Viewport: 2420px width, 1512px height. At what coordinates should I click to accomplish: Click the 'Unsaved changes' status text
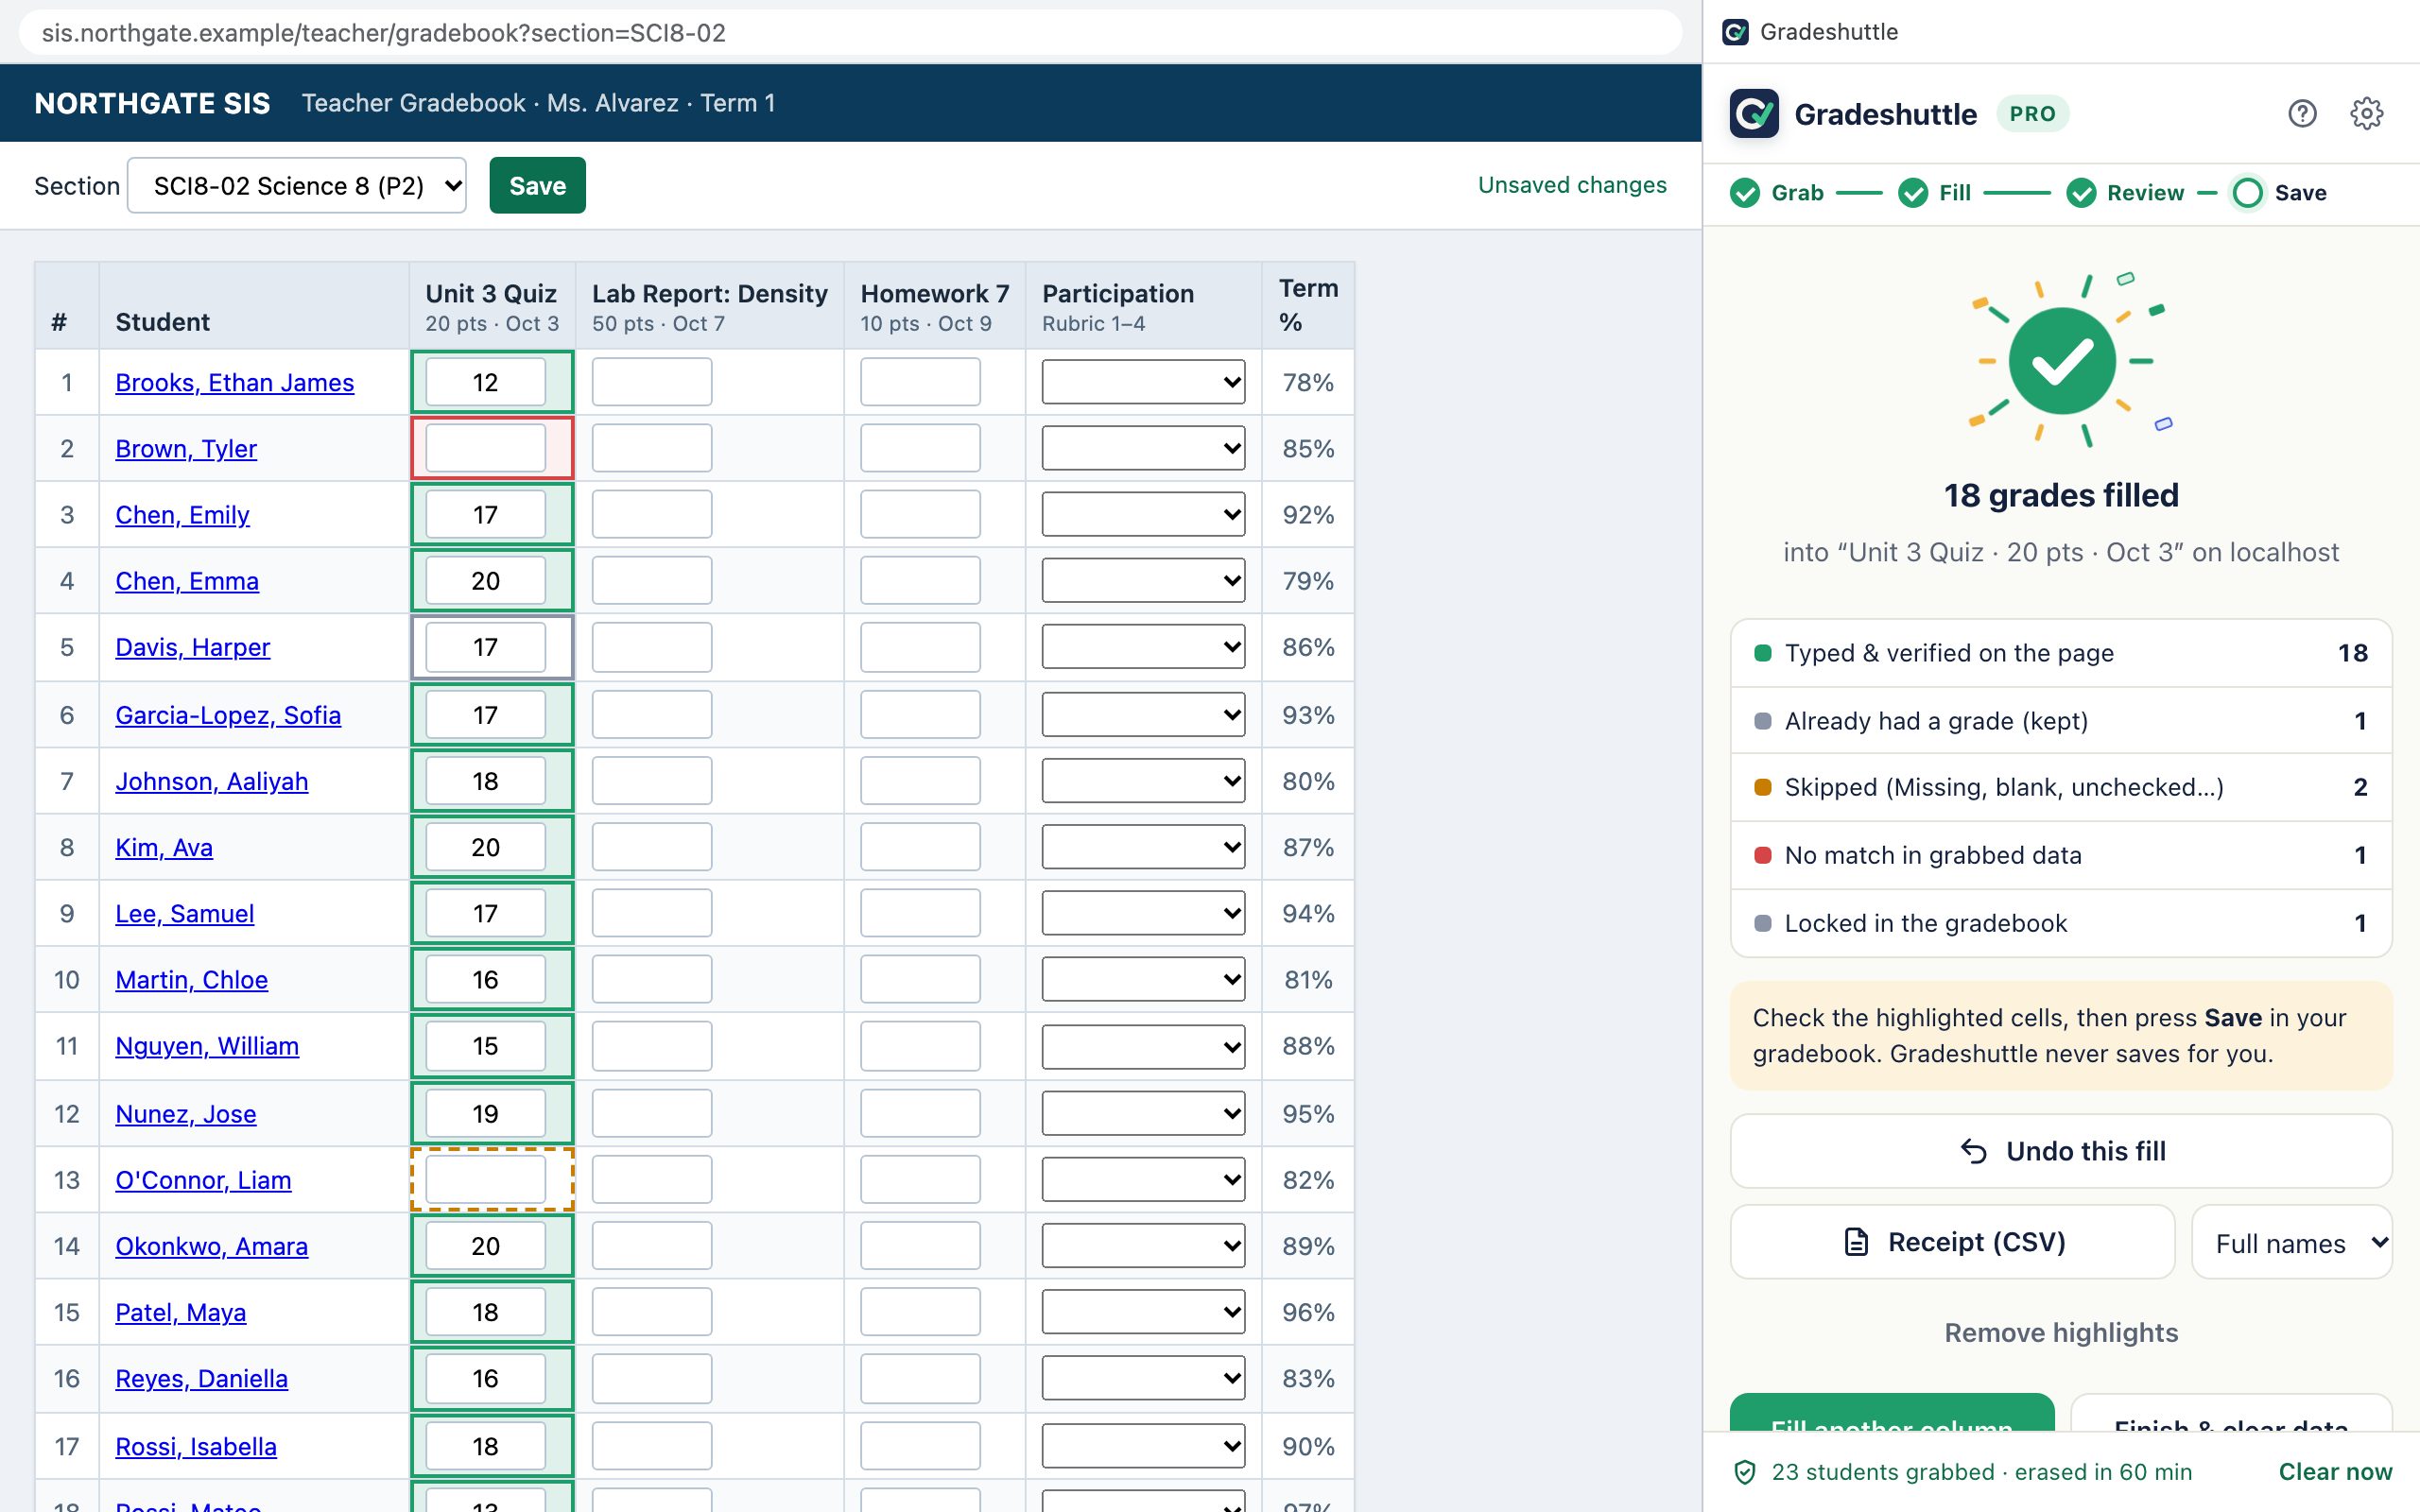(1572, 185)
